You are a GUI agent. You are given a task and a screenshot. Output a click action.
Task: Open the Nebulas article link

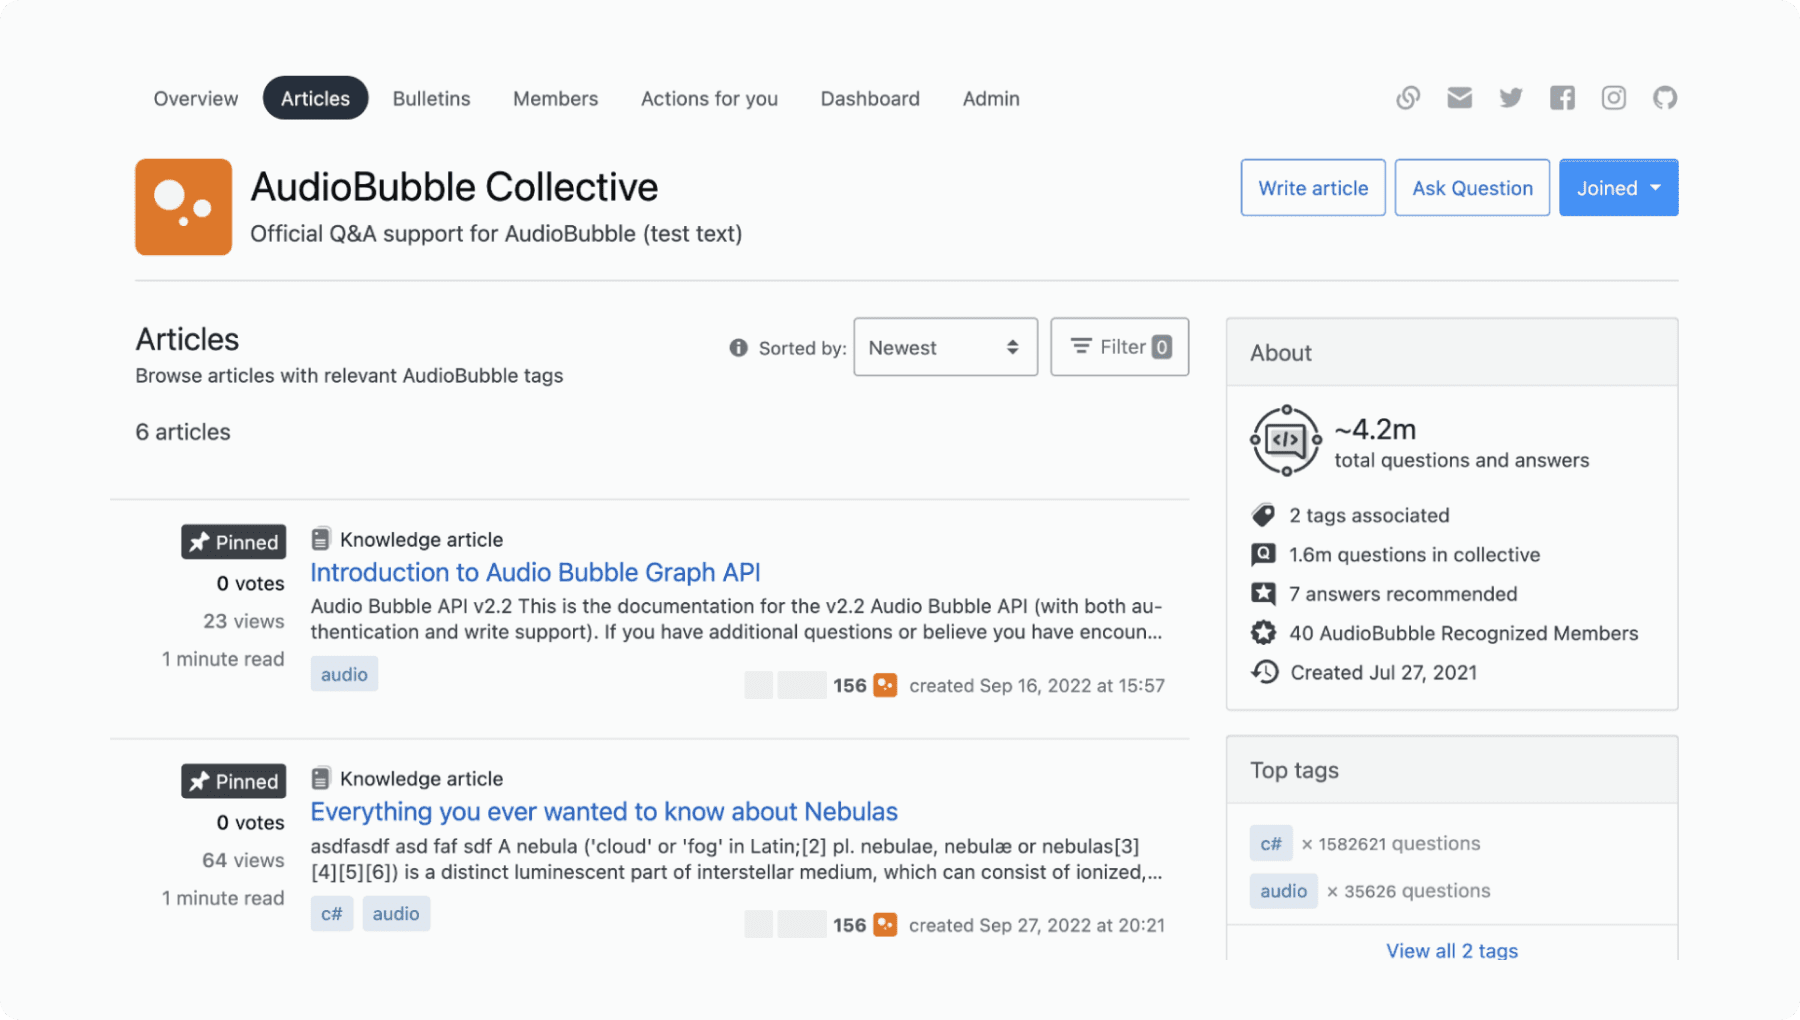(604, 811)
